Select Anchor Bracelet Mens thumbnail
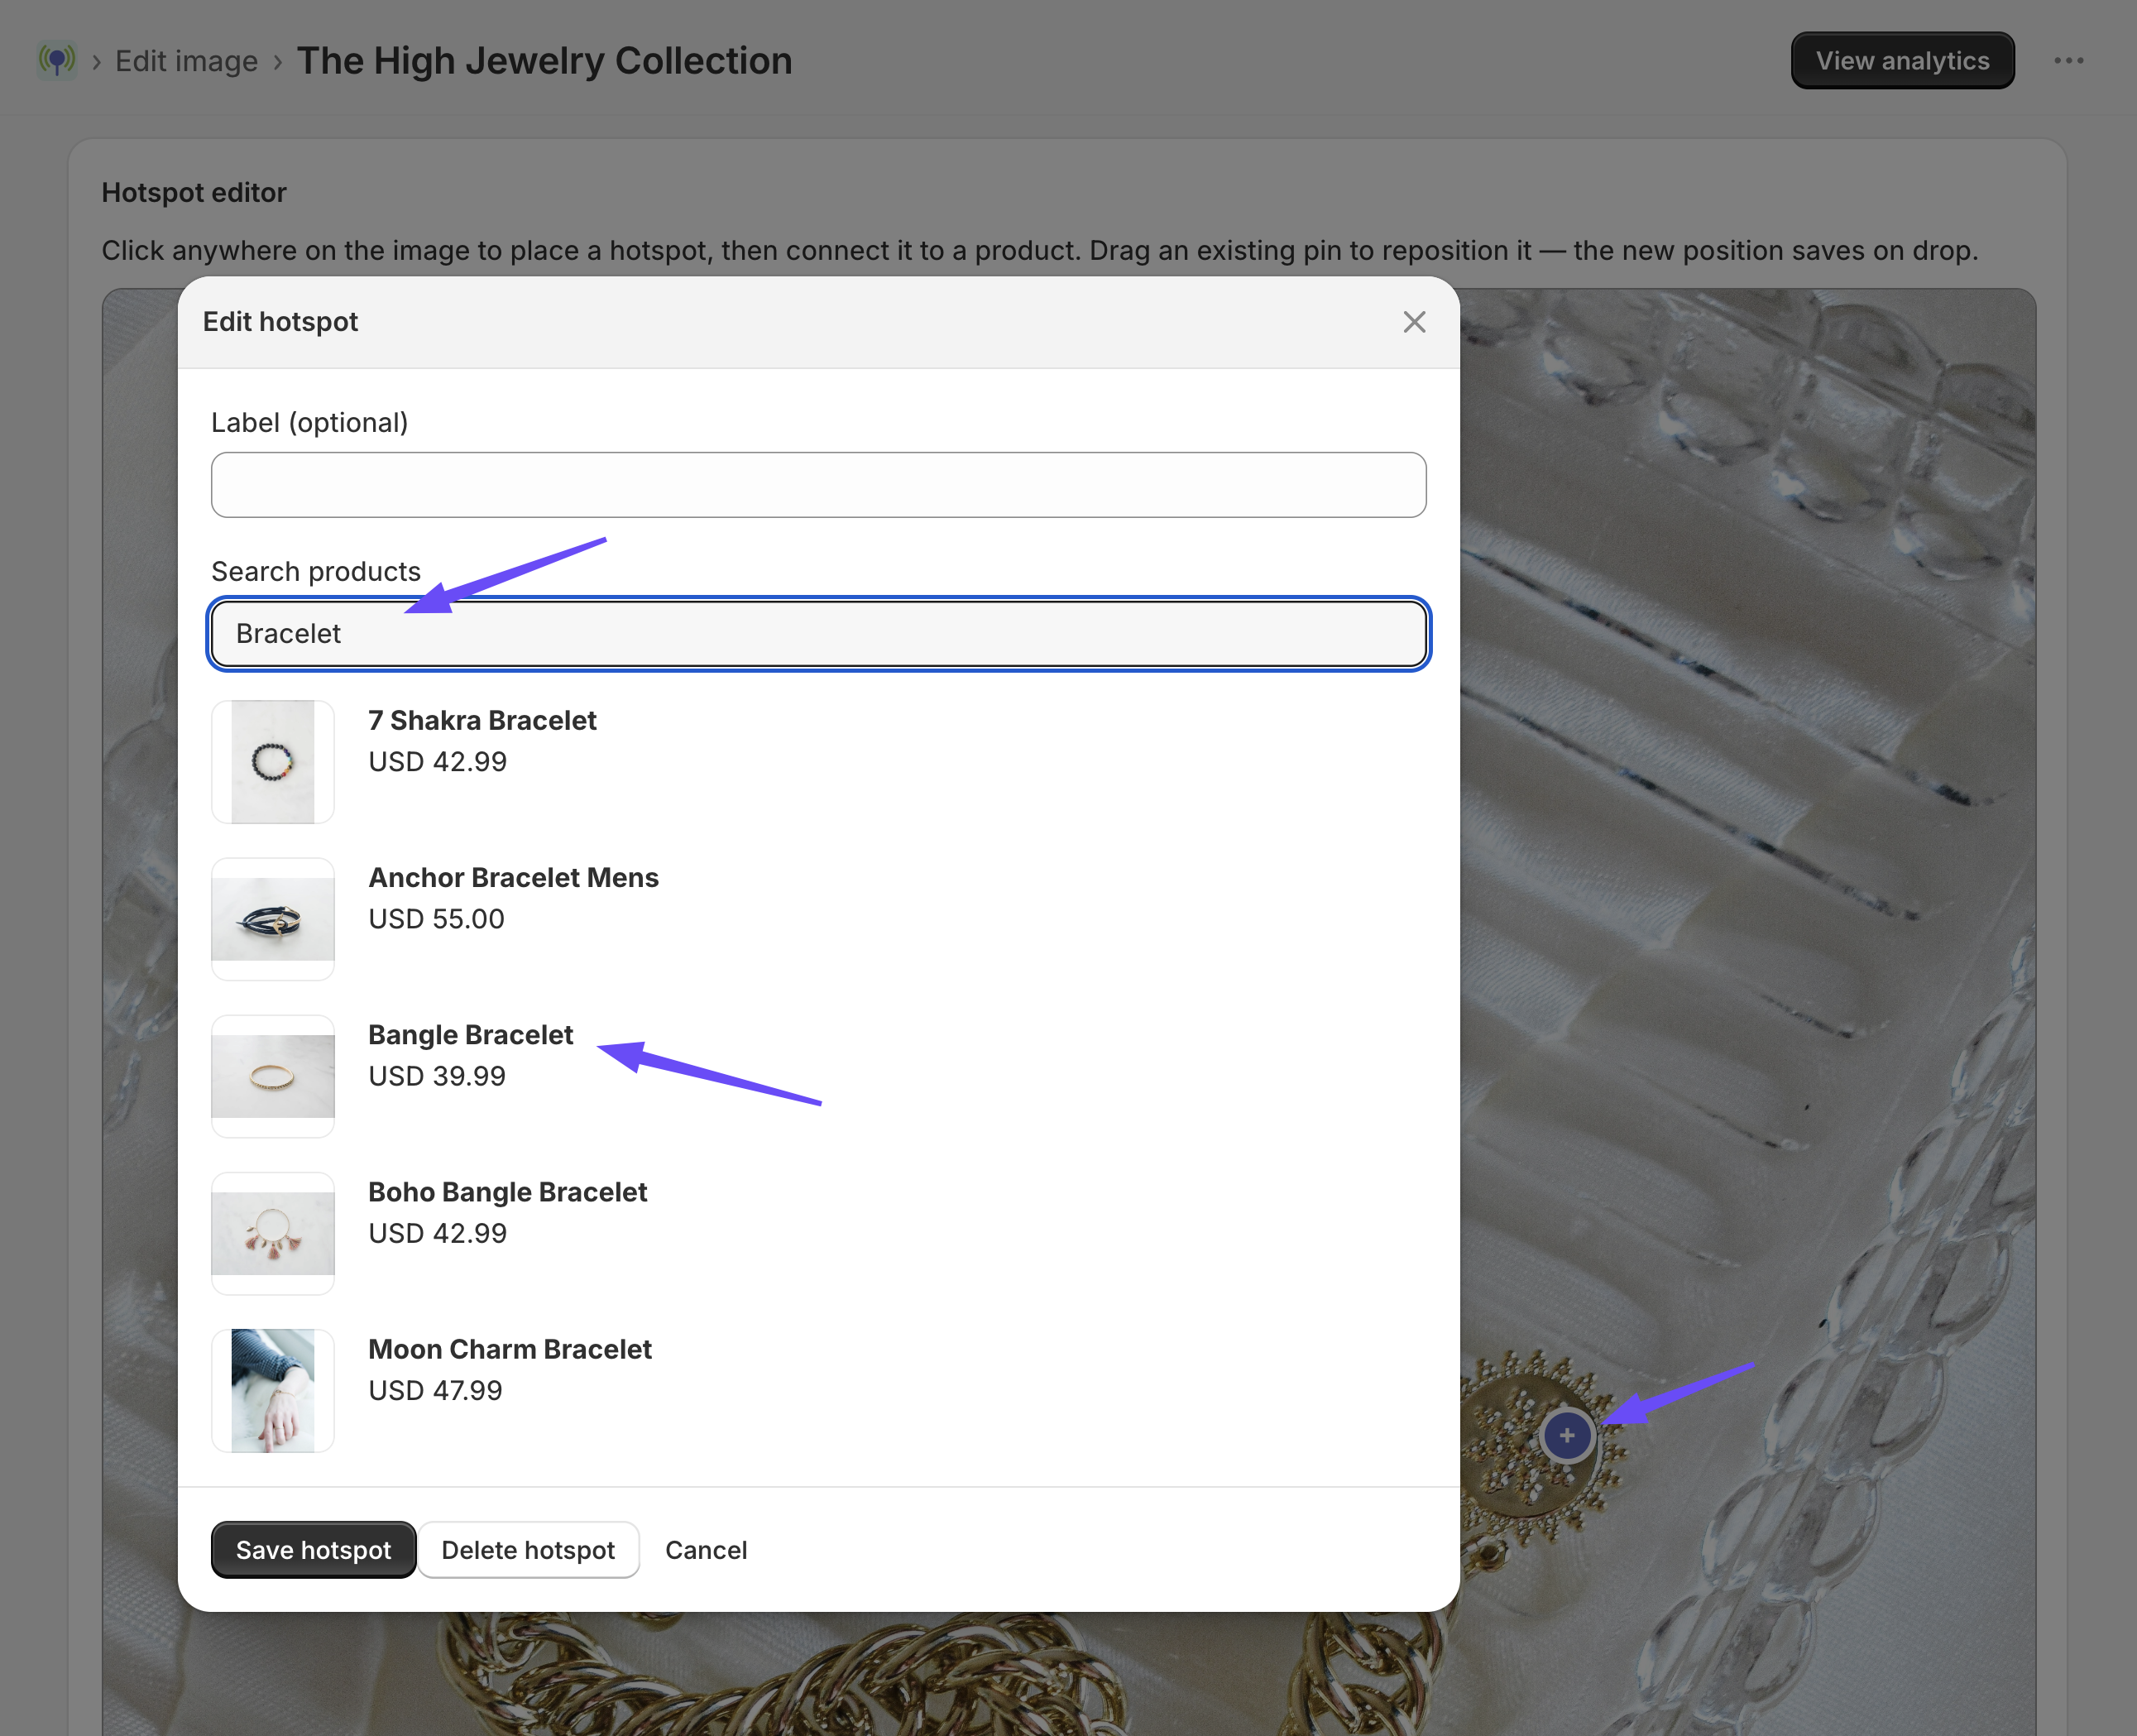This screenshot has width=2137, height=1736. (273, 919)
